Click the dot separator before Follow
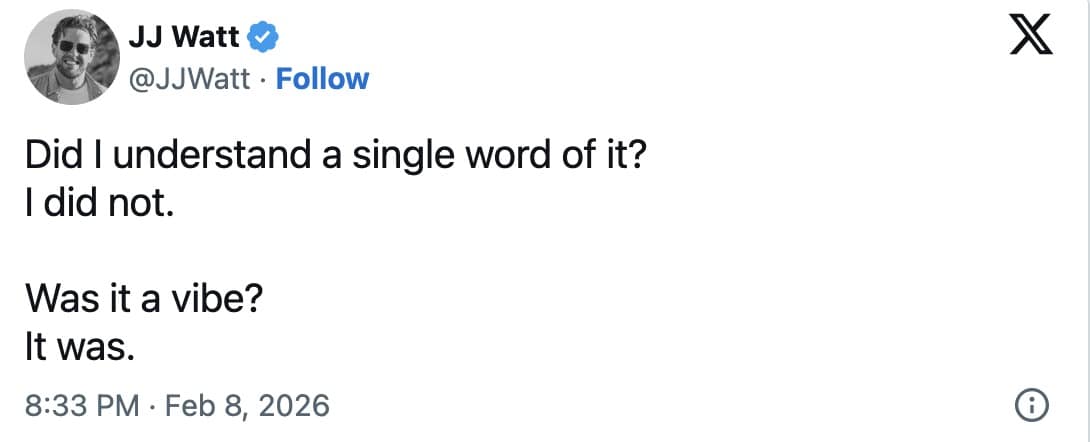The height and width of the screenshot is (442, 1090). tap(264, 78)
